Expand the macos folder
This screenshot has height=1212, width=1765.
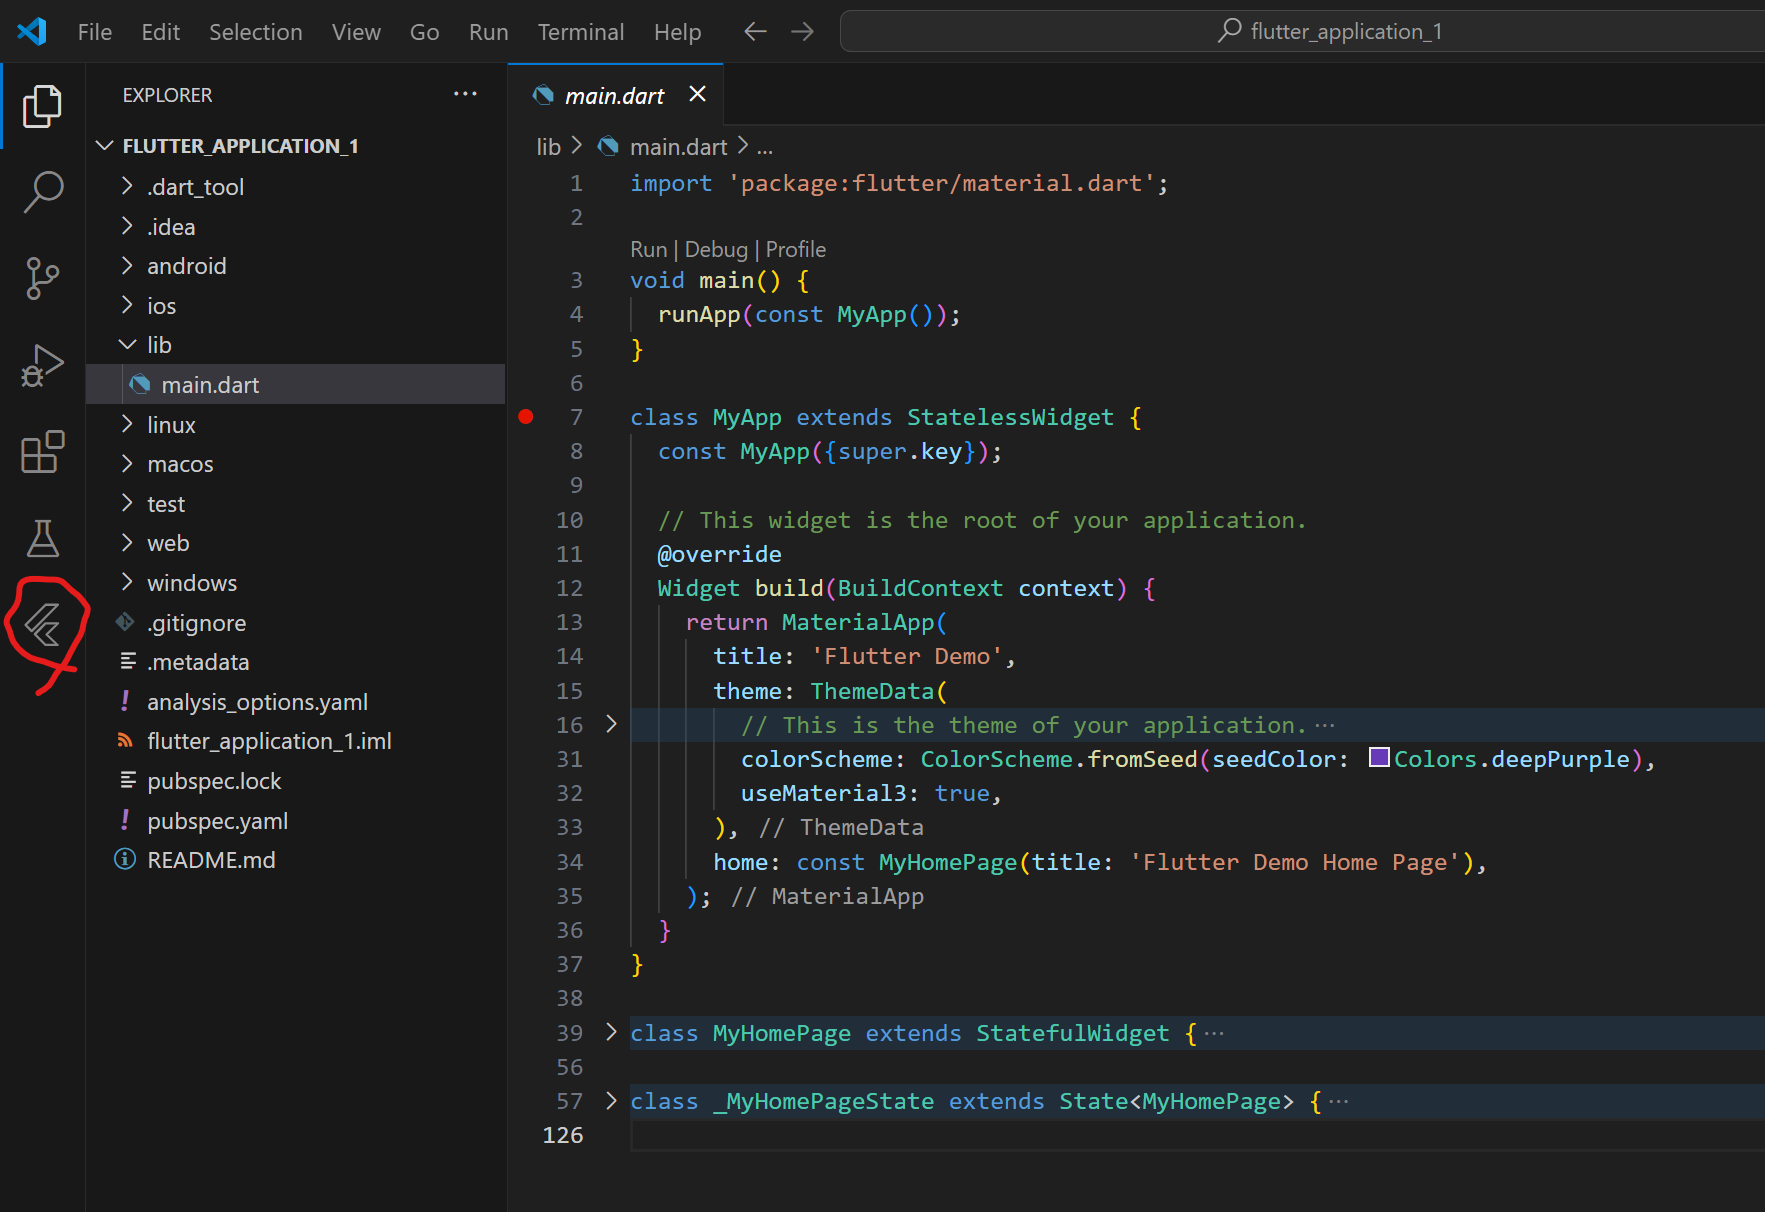pyautogui.click(x=296, y=464)
